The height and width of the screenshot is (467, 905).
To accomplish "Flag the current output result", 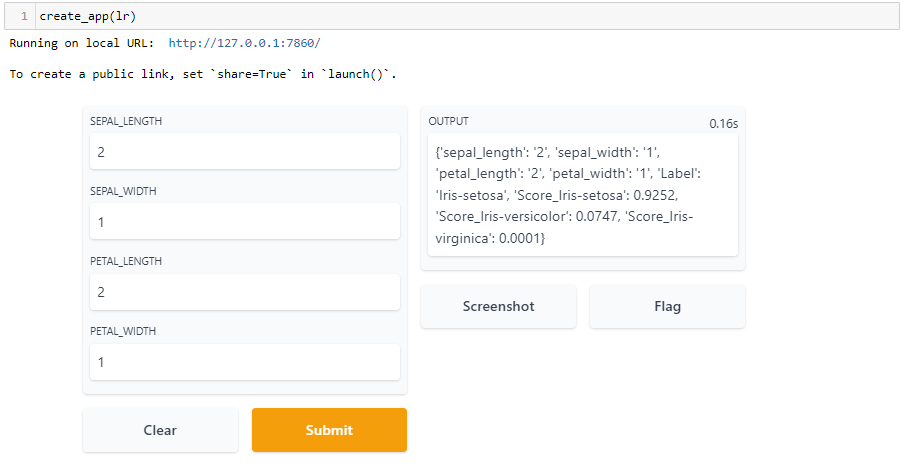I will click(x=667, y=307).
